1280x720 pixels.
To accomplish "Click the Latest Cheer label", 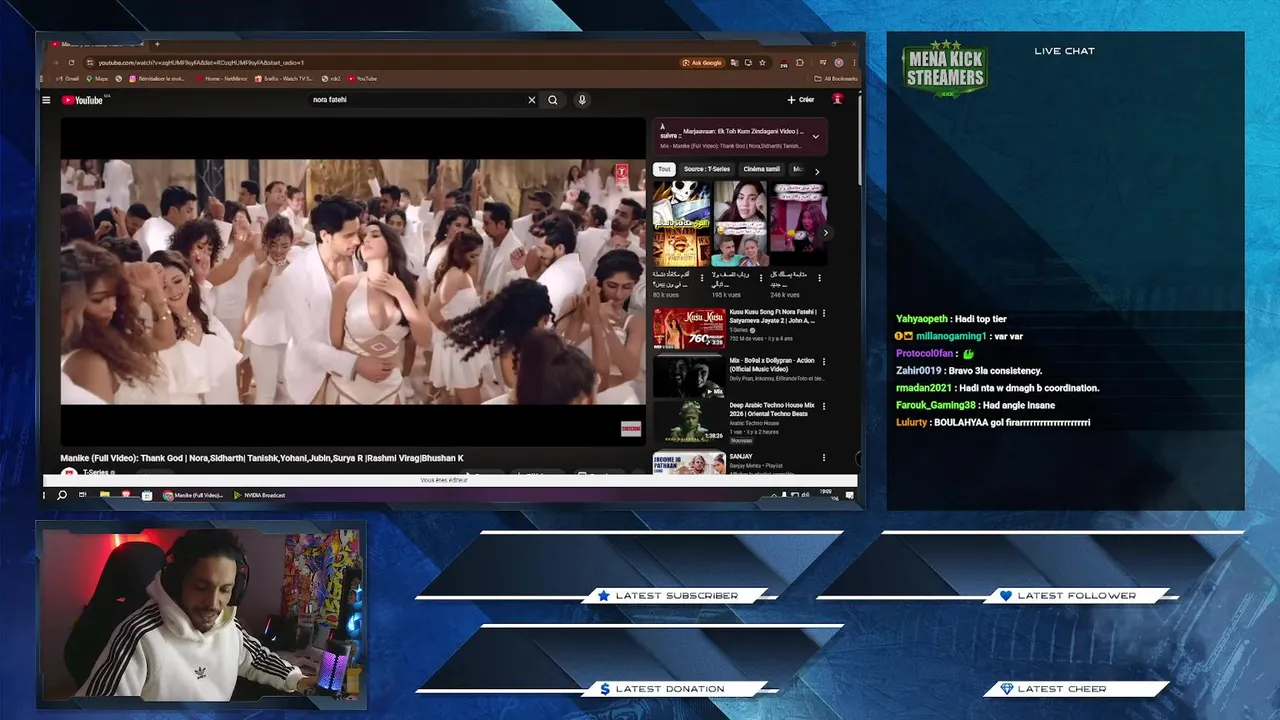I will pos(1062,689).
